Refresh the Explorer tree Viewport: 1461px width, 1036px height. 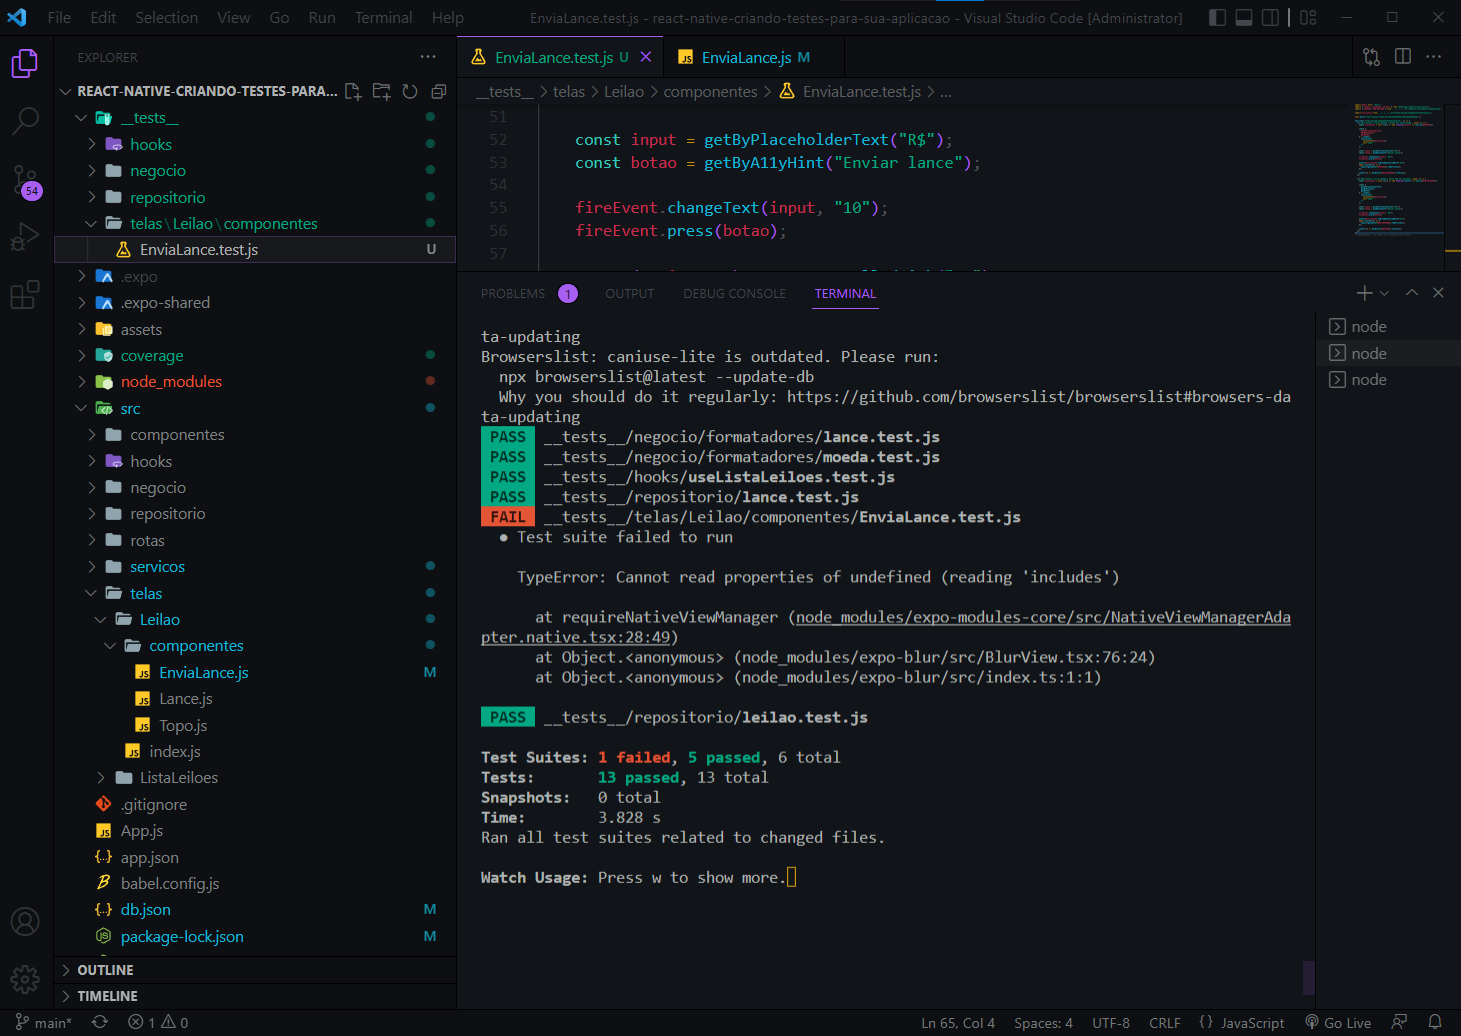point(410,91)
